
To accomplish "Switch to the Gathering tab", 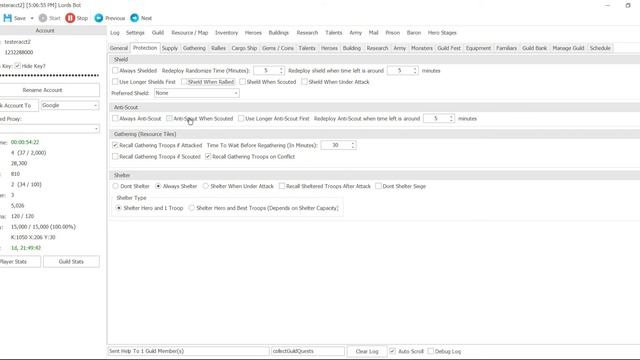I will coord(194,48).
